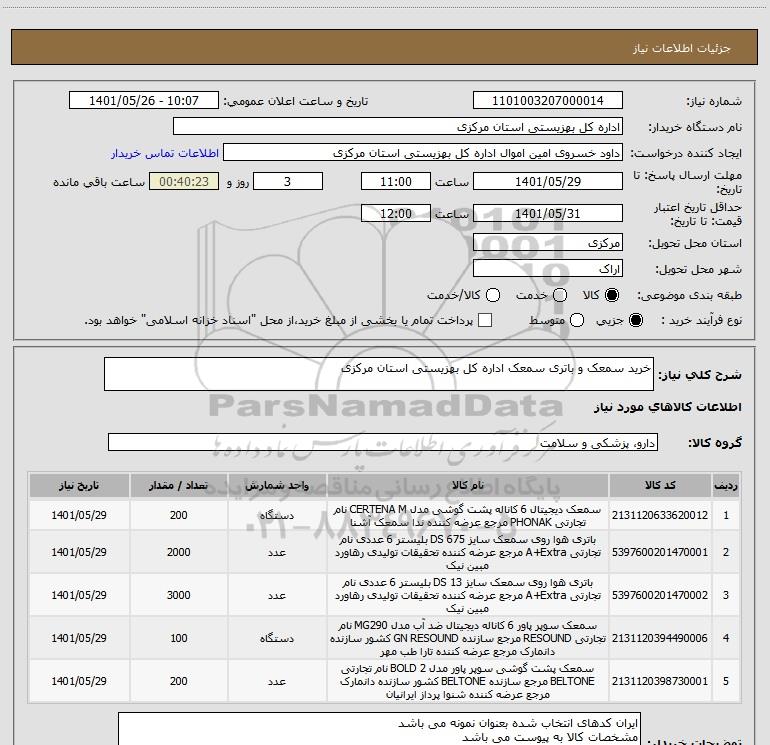Viewport: 770px width, 745px height.
Task: Click quantity 3000 in row 3
Action: pyautogui.click(x=178, y=595)
